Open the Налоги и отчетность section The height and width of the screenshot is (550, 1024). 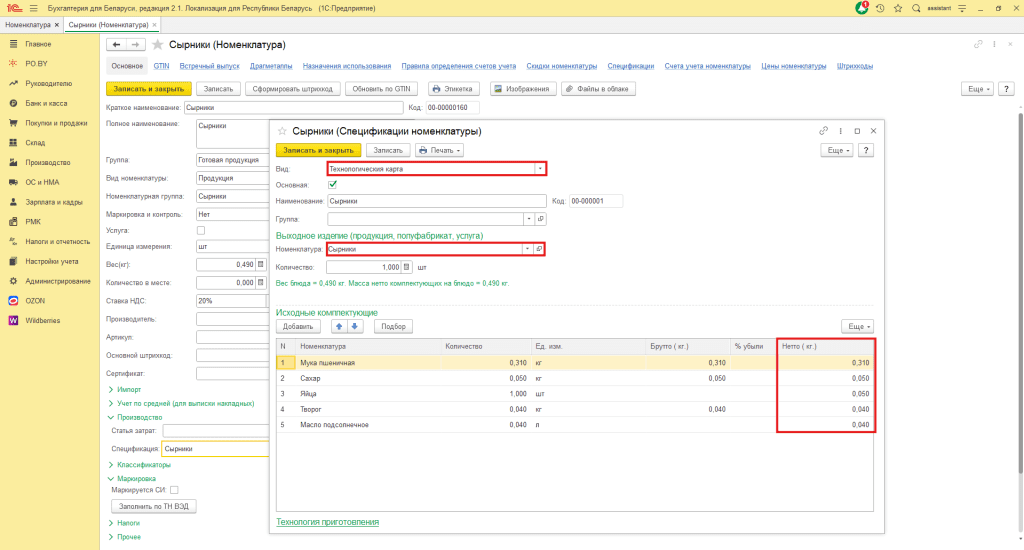tap(57, 242)
